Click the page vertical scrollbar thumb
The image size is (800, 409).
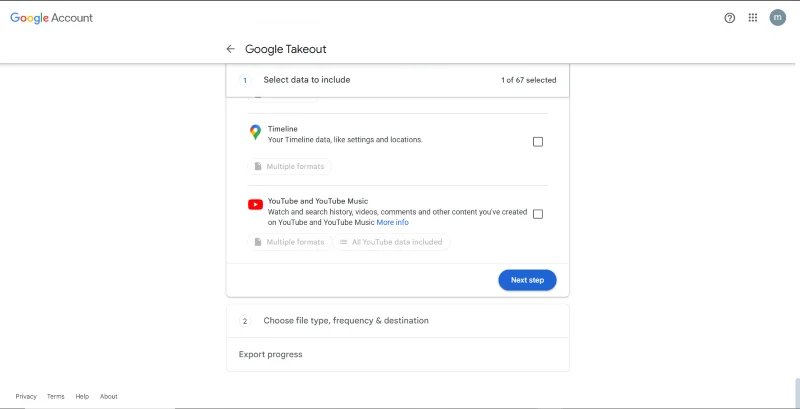pos(797,393)
